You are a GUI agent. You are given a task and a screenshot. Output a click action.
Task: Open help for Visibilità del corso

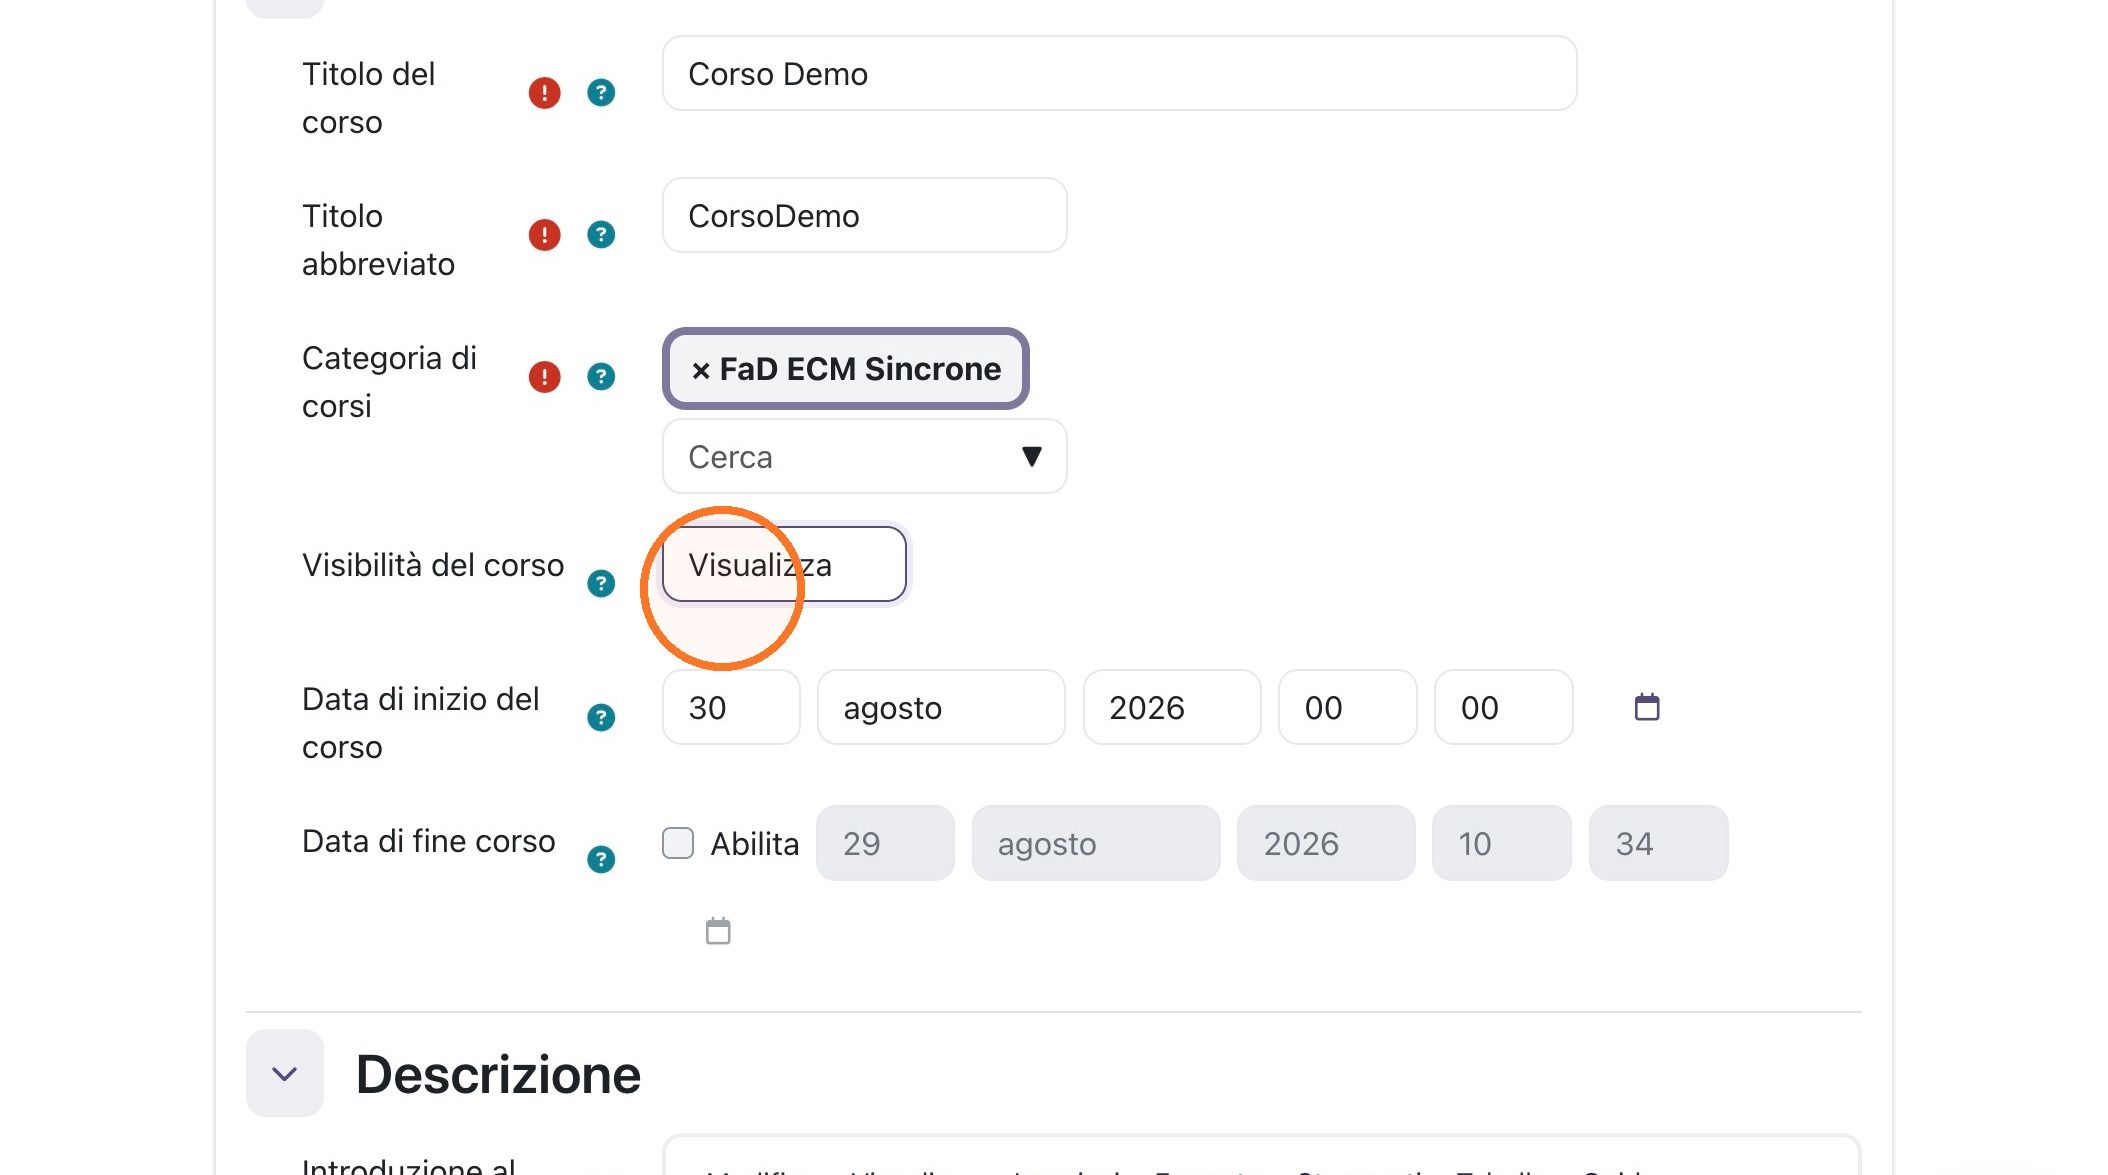[x=600, y=584]
